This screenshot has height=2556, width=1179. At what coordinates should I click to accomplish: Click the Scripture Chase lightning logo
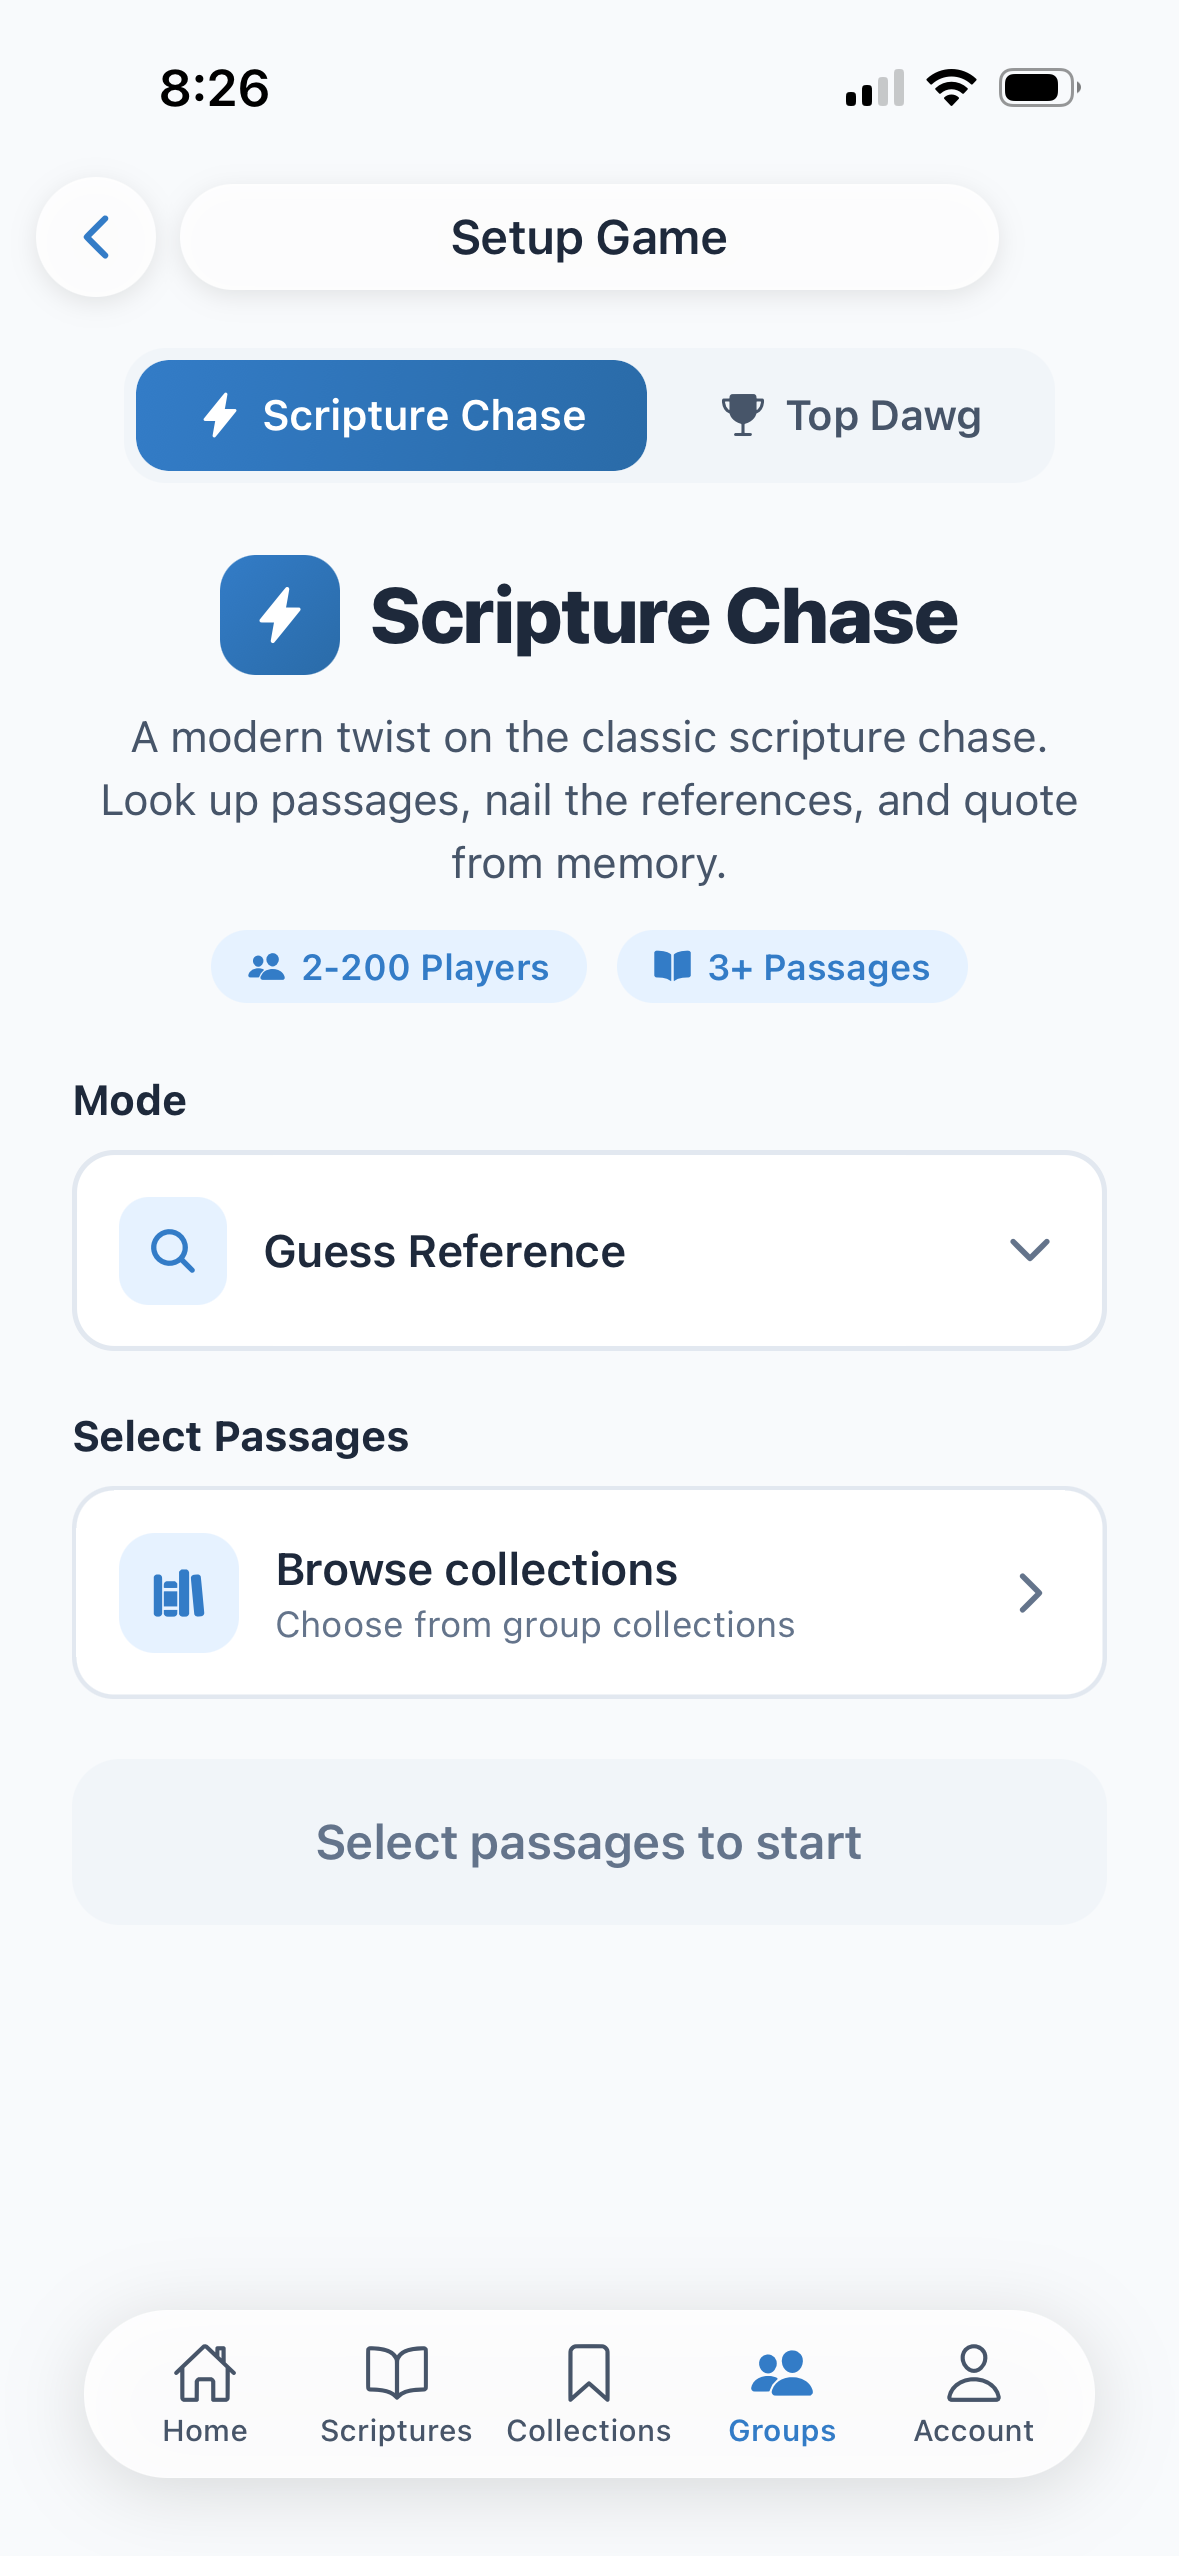[x=280, y=615]
